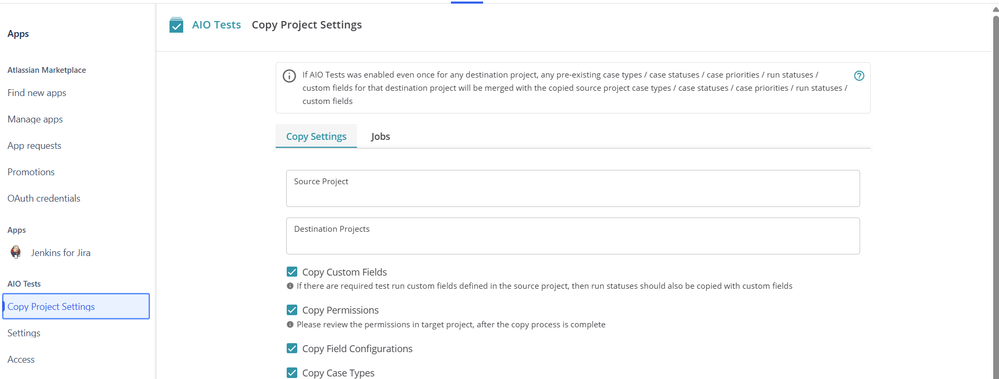Image resolution: width=999 pixels, height=379 pixels.
Task: Click the info icon in the notice banner
Action: point(289,76)
